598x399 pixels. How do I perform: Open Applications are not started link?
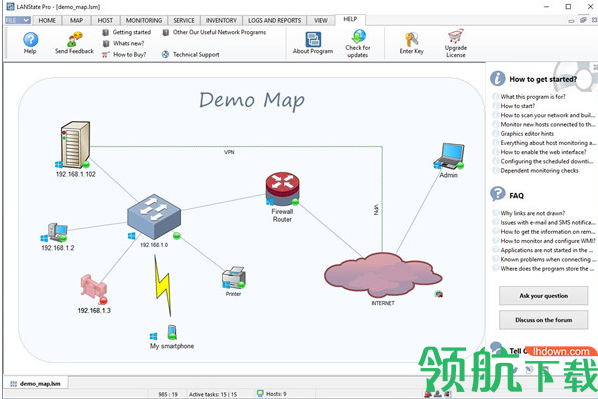coord(547,250)
